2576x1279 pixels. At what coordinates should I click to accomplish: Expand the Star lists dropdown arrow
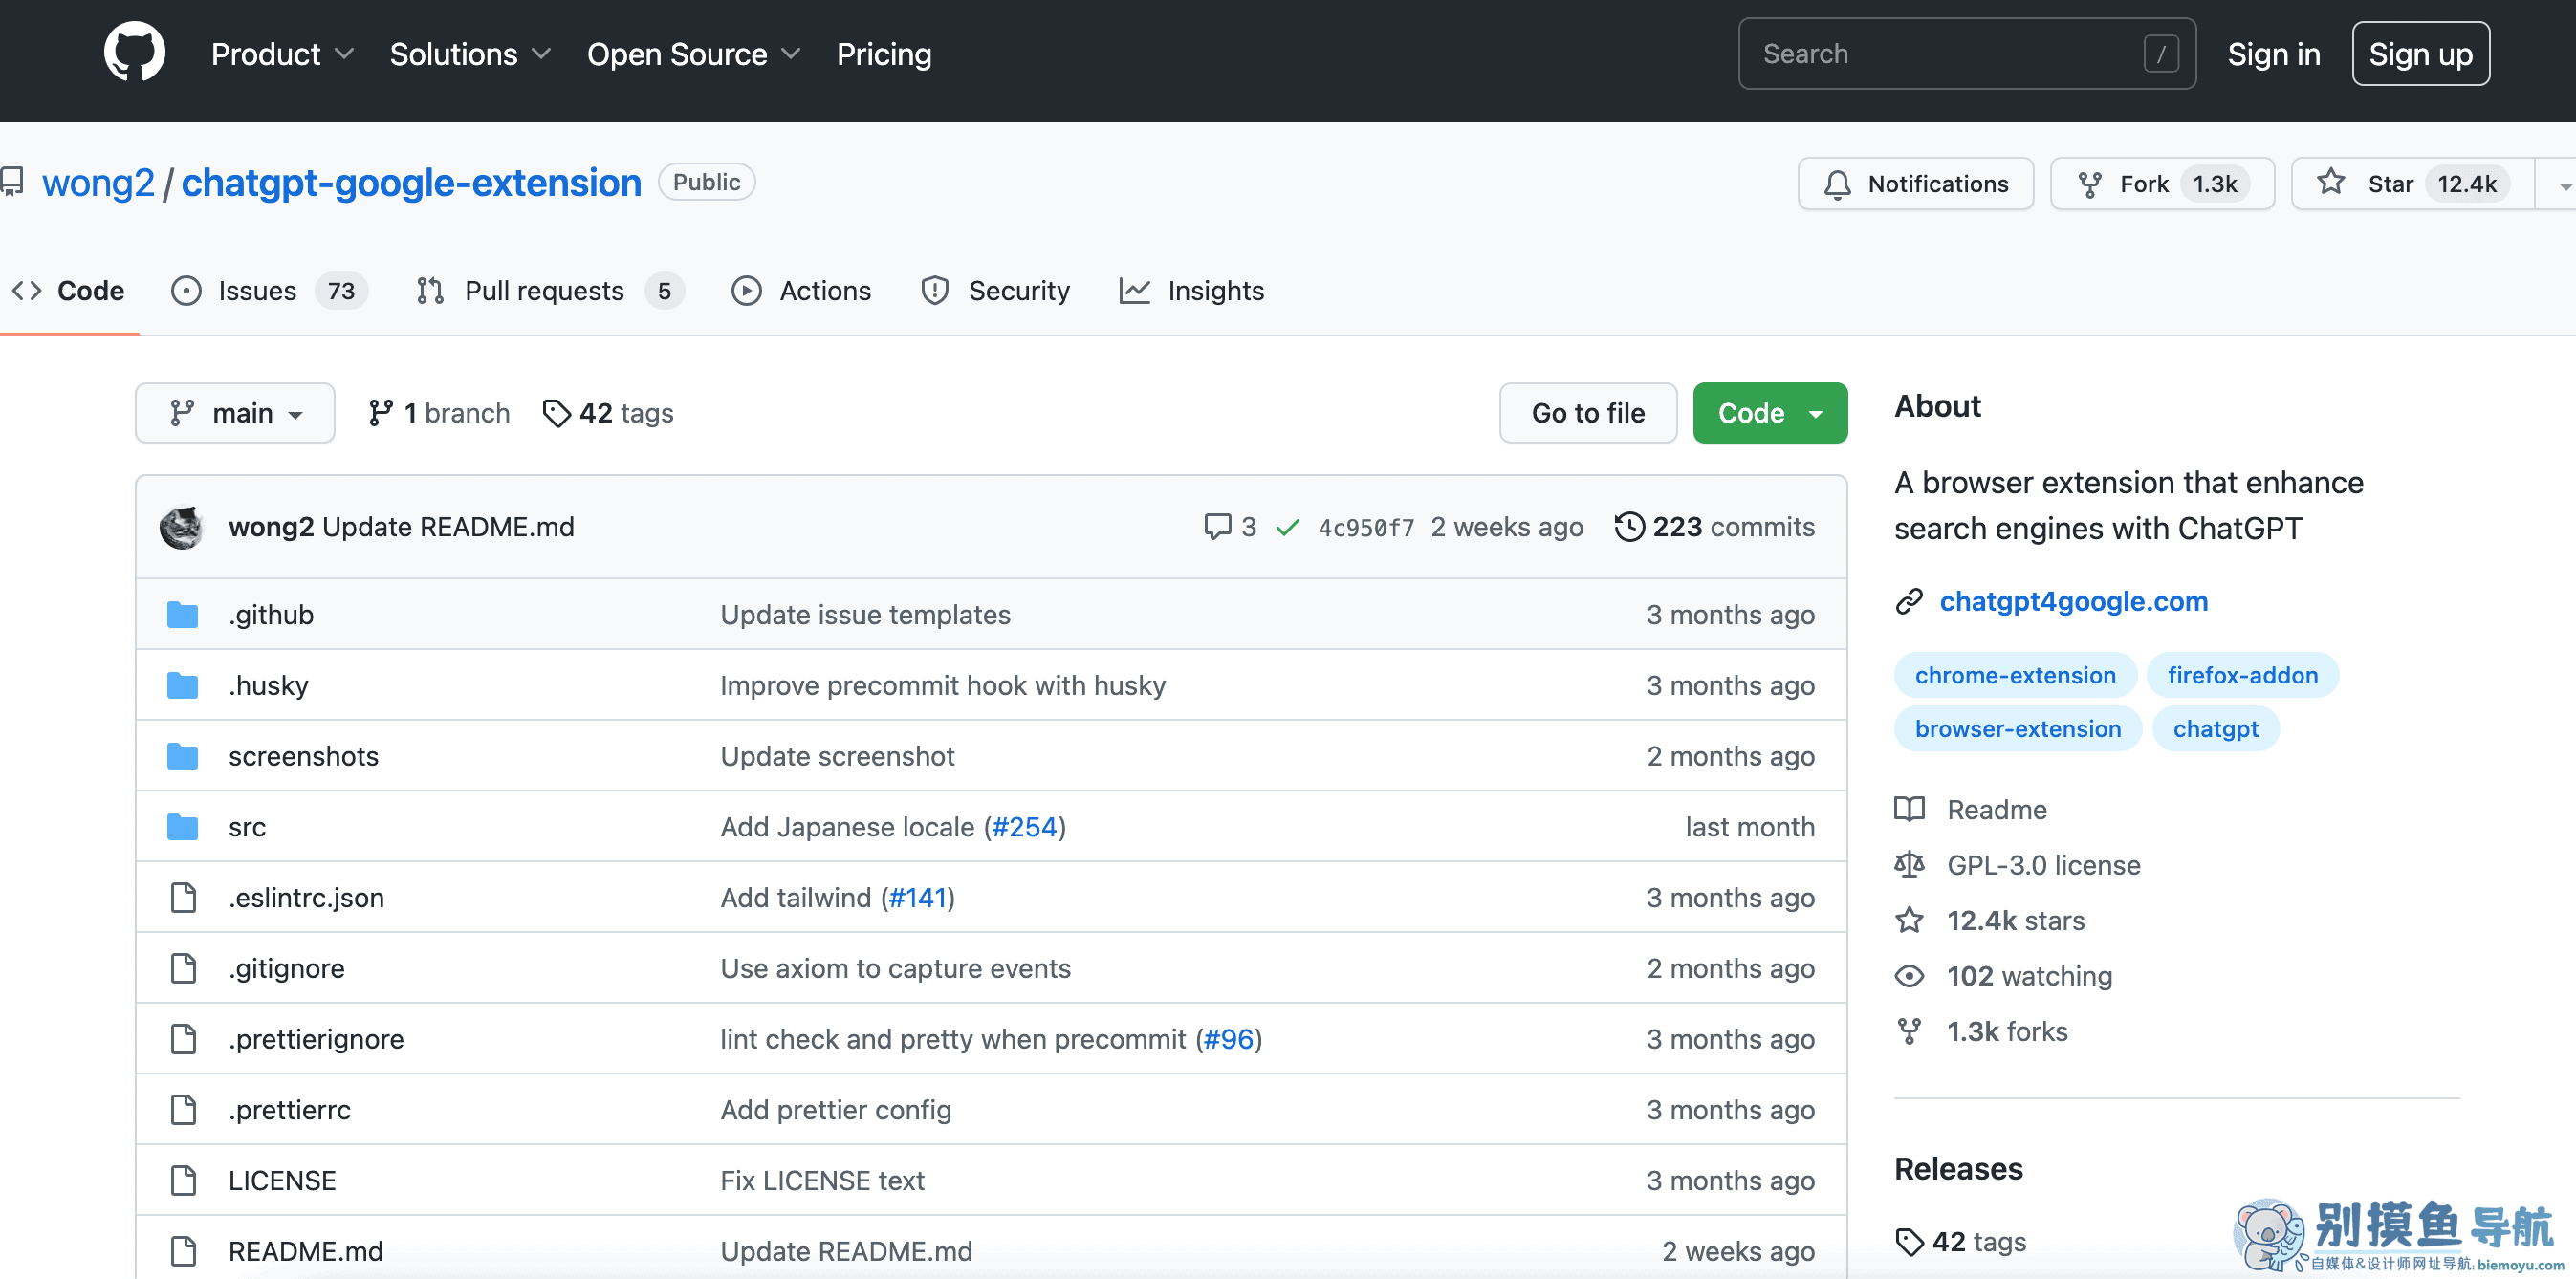(2562, 185)
